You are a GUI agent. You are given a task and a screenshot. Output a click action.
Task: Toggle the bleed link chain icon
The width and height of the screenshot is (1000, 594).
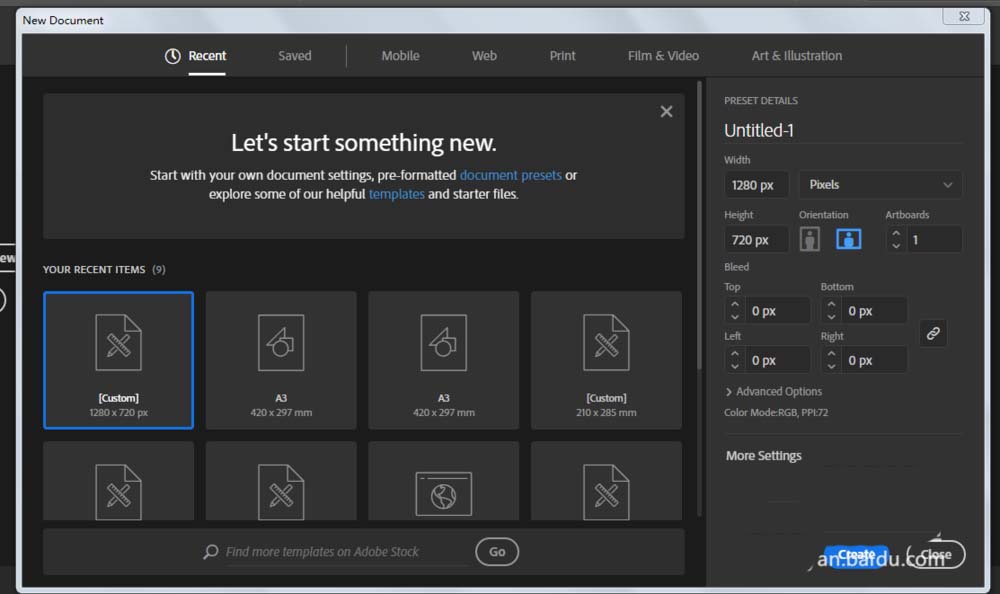[933, 334]
